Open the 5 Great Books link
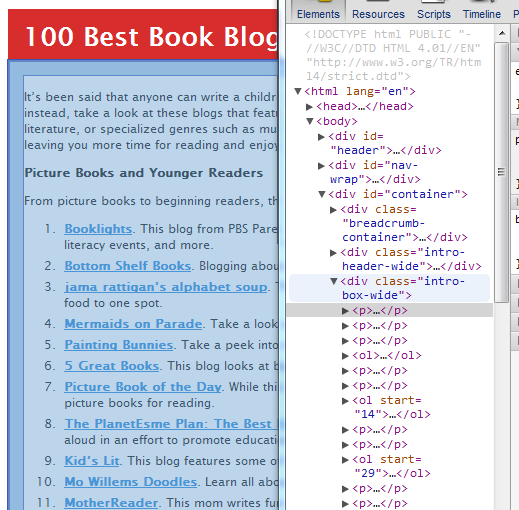This screenshot has width=519, height=510. [x=112, y=366]
